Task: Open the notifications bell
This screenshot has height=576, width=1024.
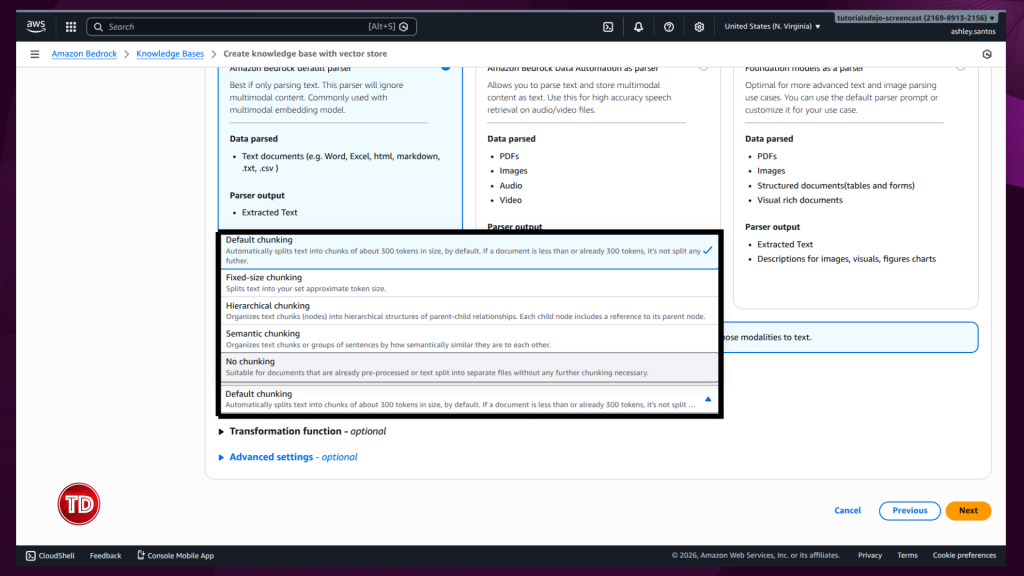Action: [638, 27]
